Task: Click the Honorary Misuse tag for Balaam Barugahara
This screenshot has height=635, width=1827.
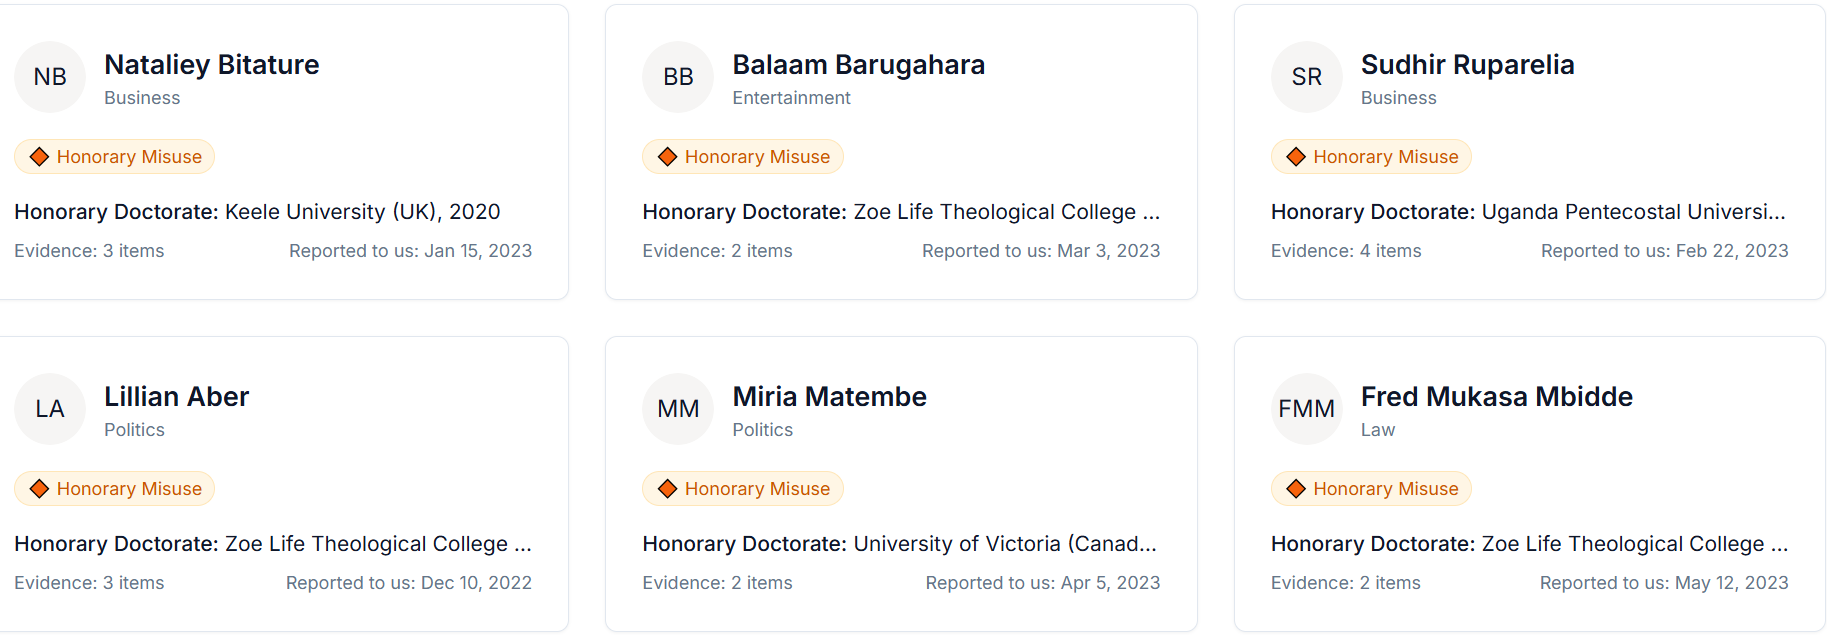Action: 743,157
